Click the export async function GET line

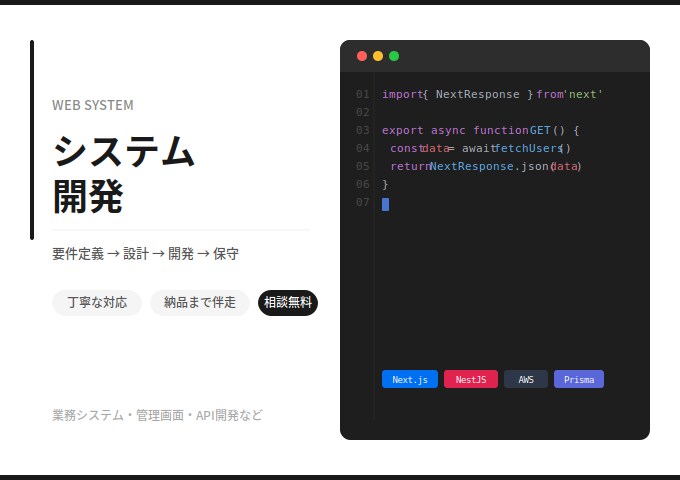pyautogui.click(x=481, y=131)
